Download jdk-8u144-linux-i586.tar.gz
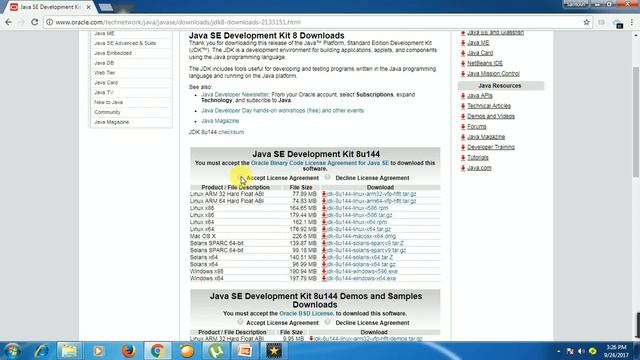The width and height of the screenshot is (640, 360). pos(359,215)
